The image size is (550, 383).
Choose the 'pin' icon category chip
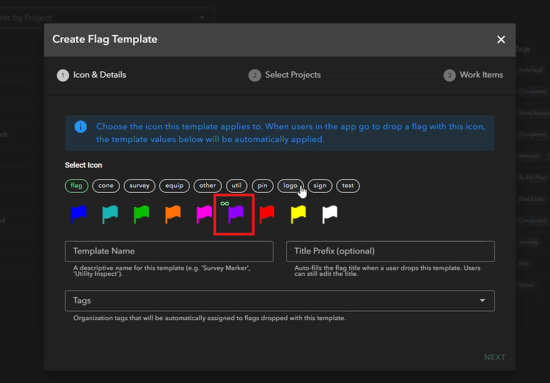[x=262, y=186]
